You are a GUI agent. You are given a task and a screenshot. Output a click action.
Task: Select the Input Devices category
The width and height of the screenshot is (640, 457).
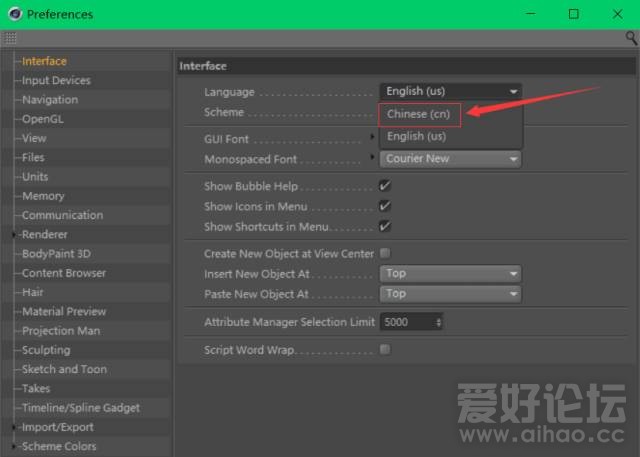coord(56,80)
